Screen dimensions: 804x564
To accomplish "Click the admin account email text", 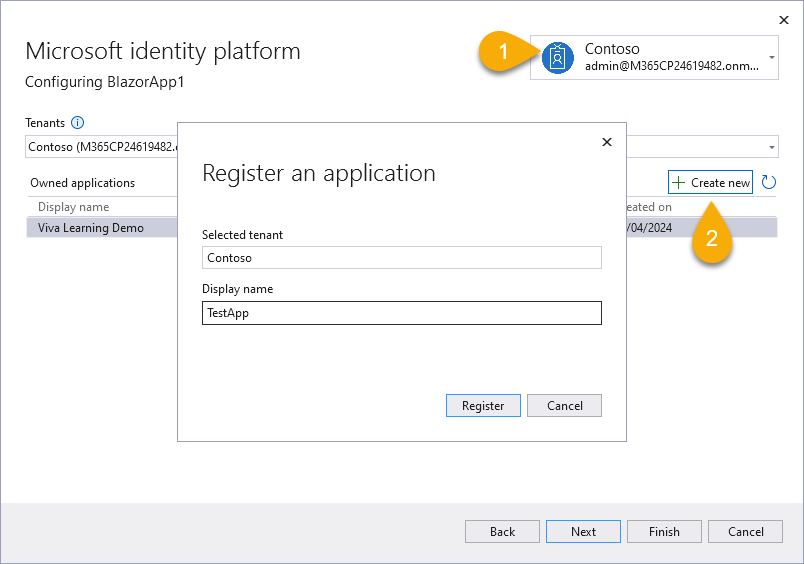I will tap(671, 66).
